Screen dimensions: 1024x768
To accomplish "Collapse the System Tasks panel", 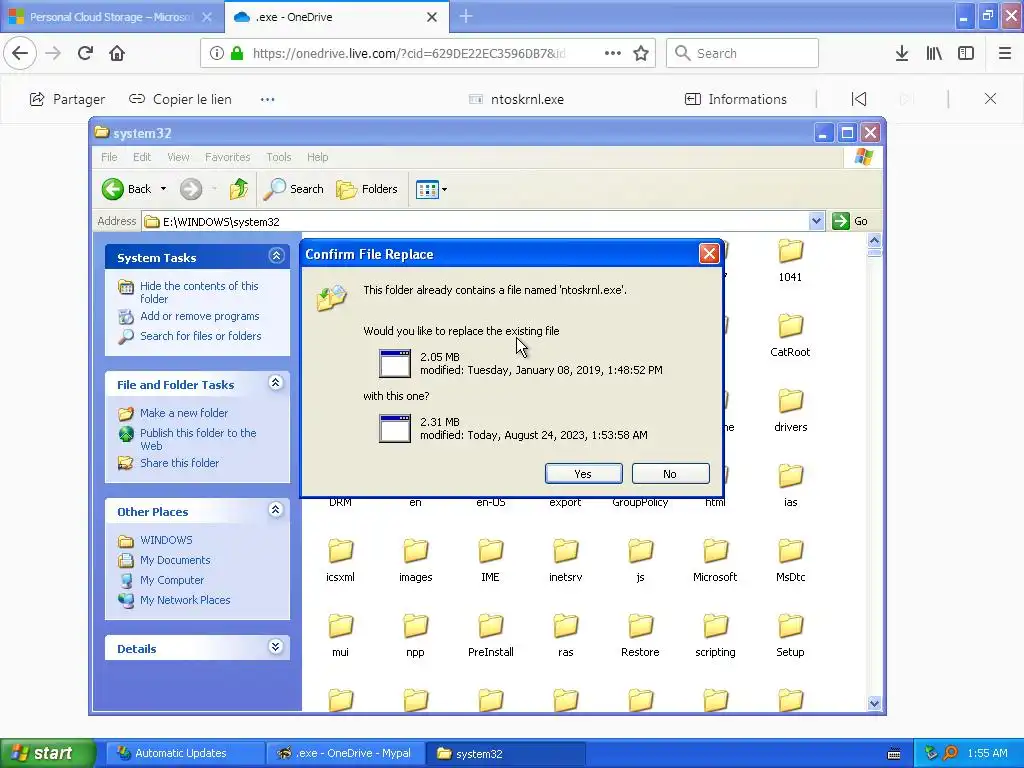I will click(276, 255).
